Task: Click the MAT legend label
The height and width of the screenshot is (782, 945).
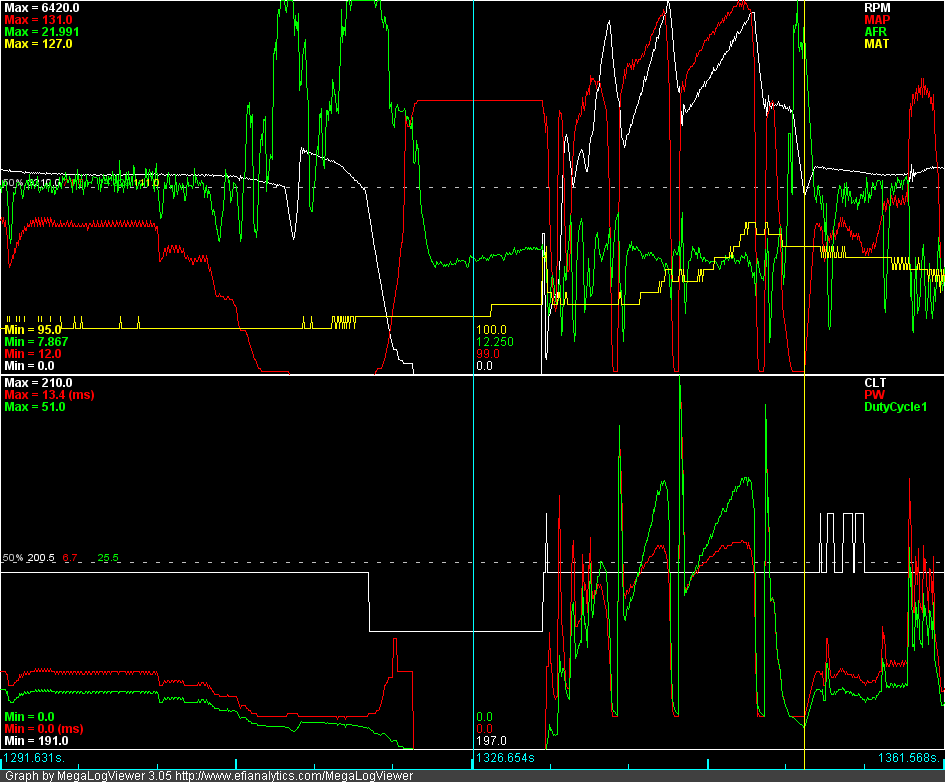Action: tap(876, 44)
